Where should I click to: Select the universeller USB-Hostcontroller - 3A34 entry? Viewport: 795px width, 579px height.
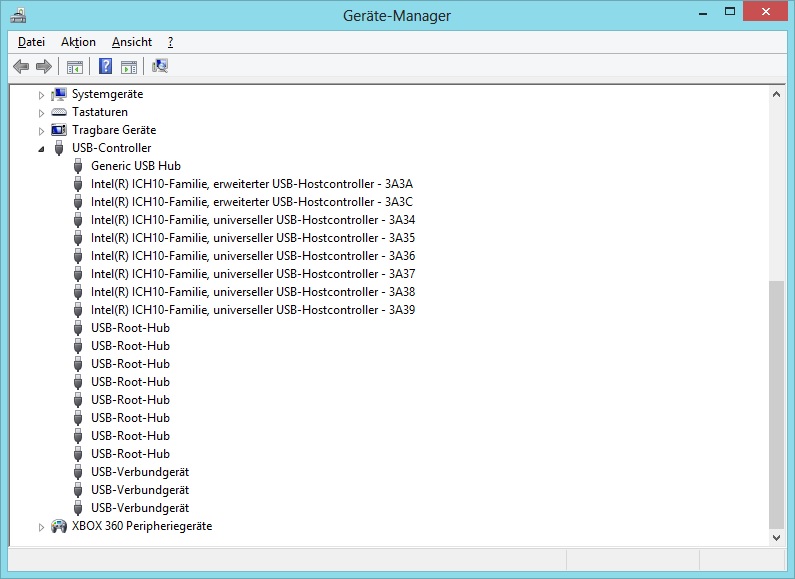[253, 220]
